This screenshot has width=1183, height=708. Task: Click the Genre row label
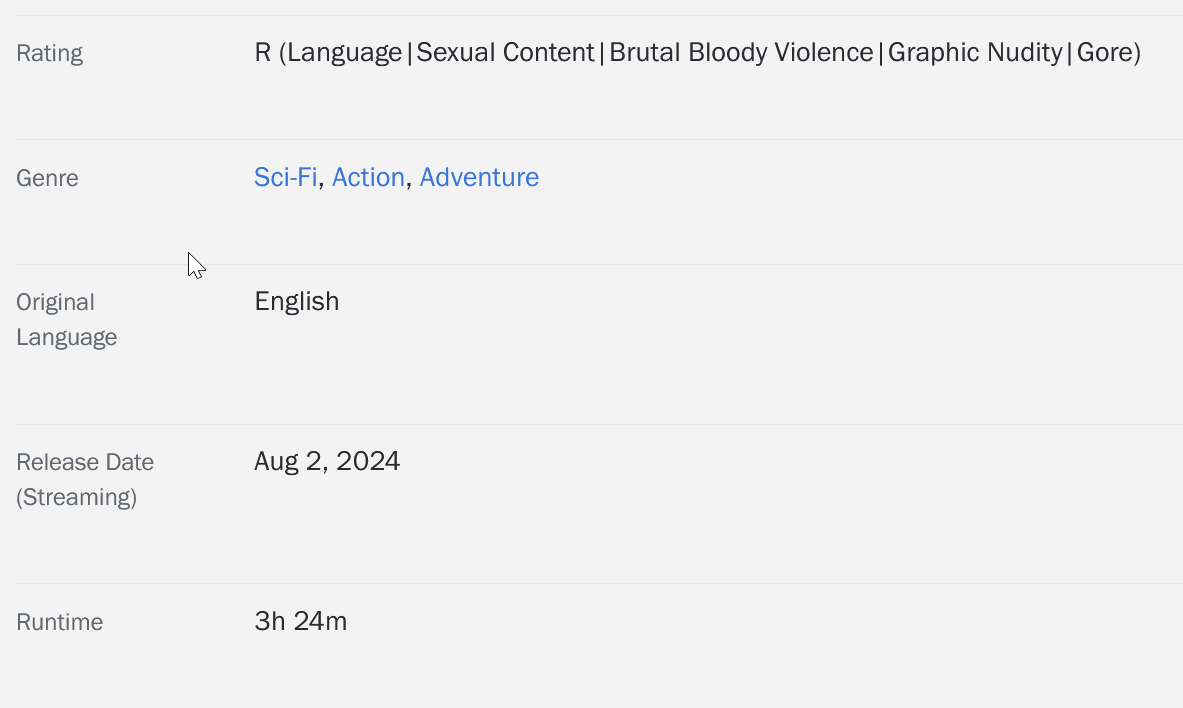(47, 178)
